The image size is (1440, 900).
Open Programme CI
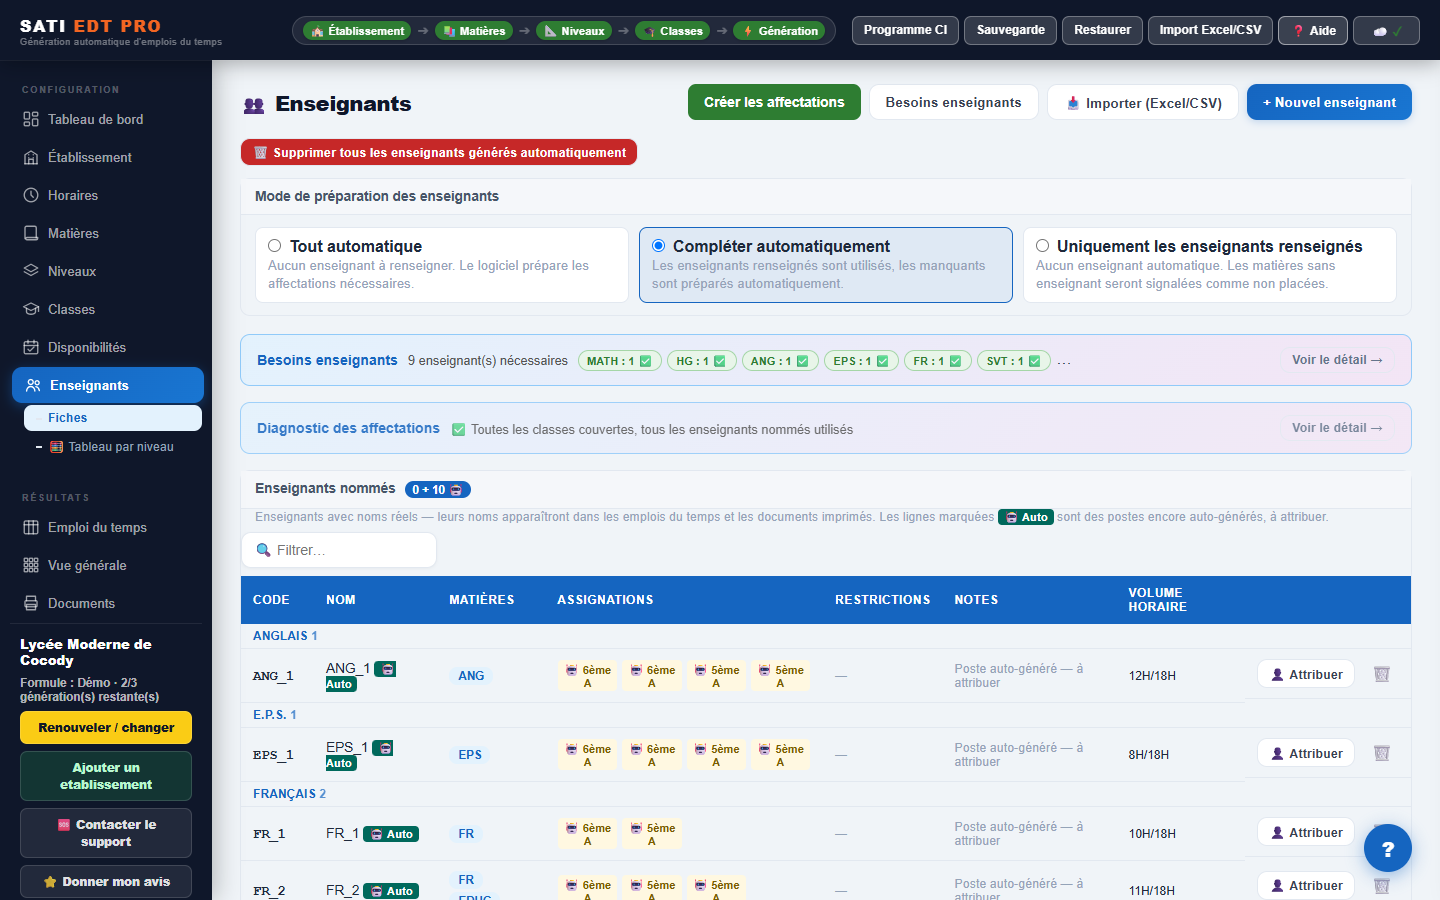point(905,30)
